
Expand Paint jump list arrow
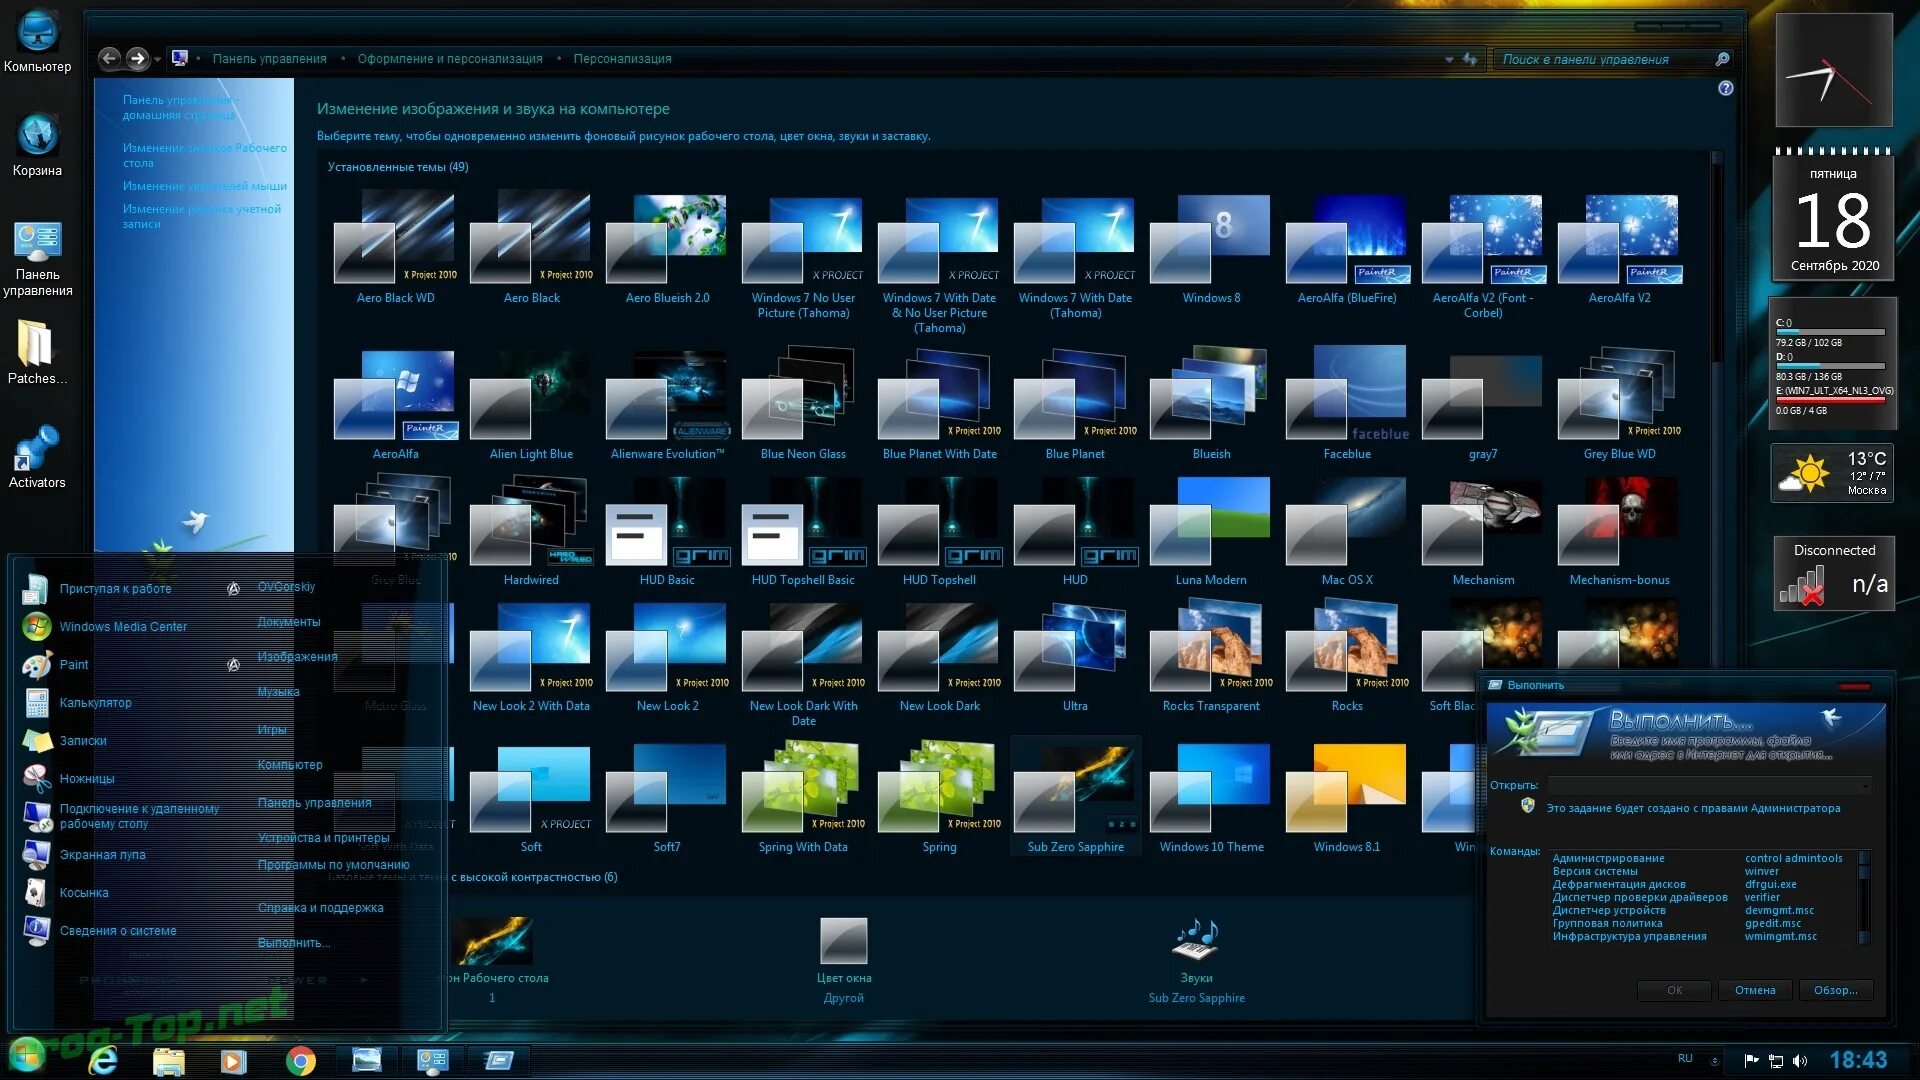pyautogui.click(x=233, y=664)
